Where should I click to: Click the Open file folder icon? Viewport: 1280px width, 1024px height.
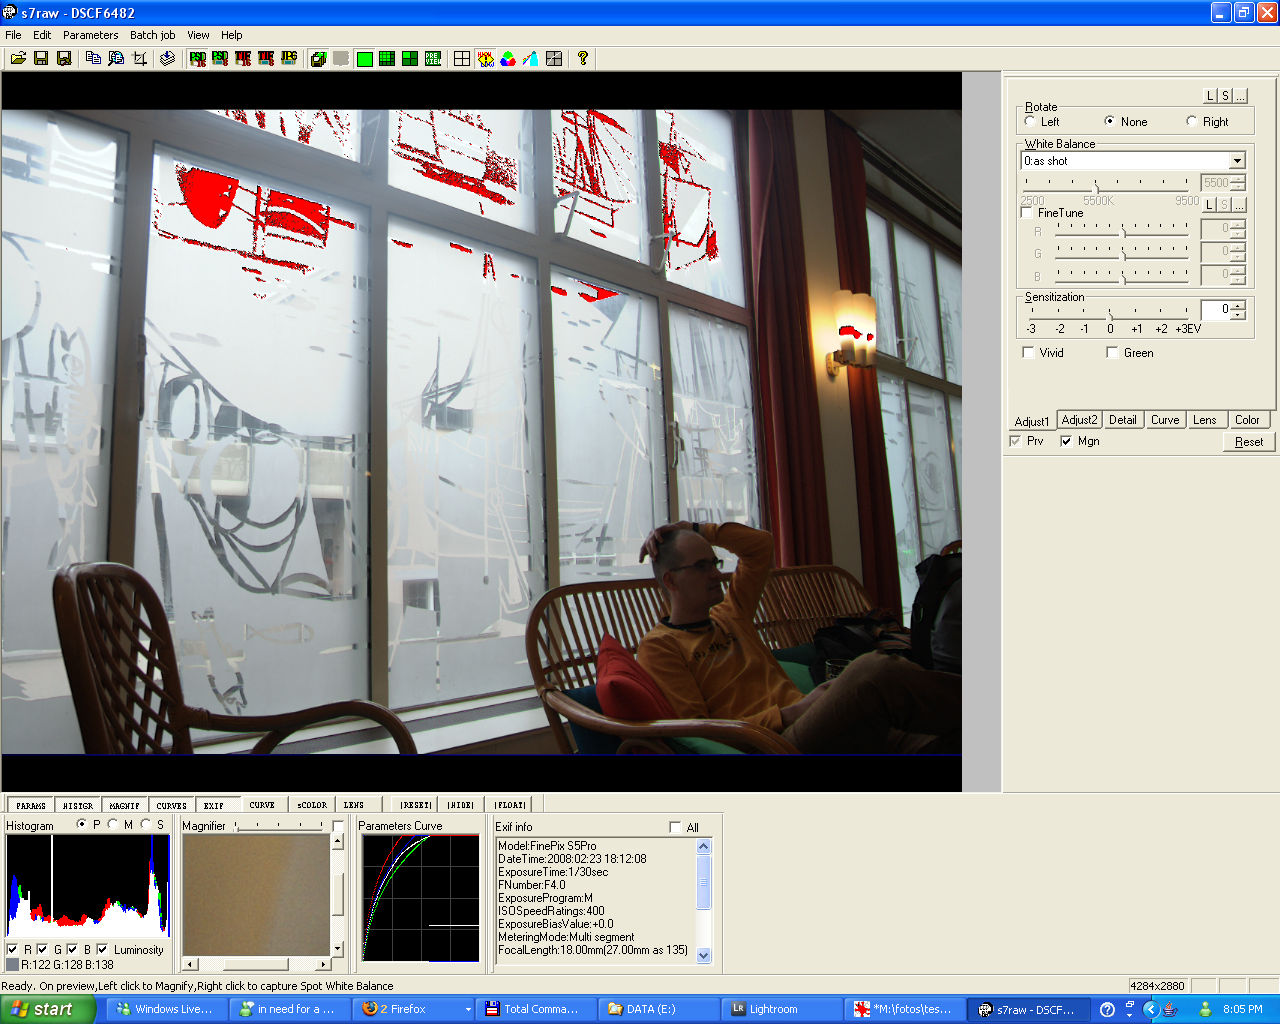tap(18, 59)
